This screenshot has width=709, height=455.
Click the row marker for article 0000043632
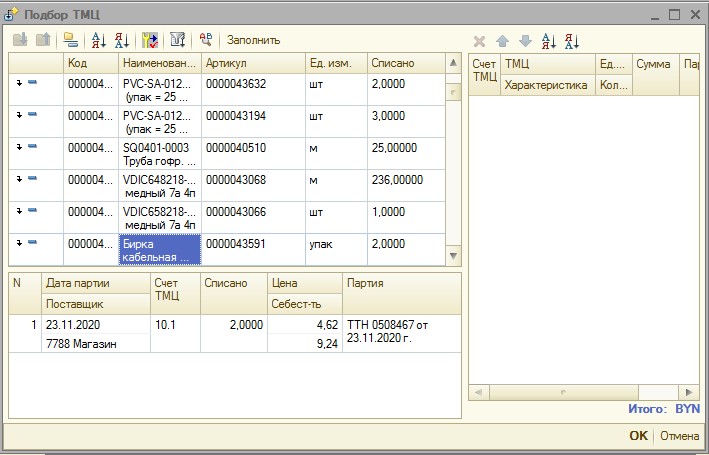click(x=26, y=84)
